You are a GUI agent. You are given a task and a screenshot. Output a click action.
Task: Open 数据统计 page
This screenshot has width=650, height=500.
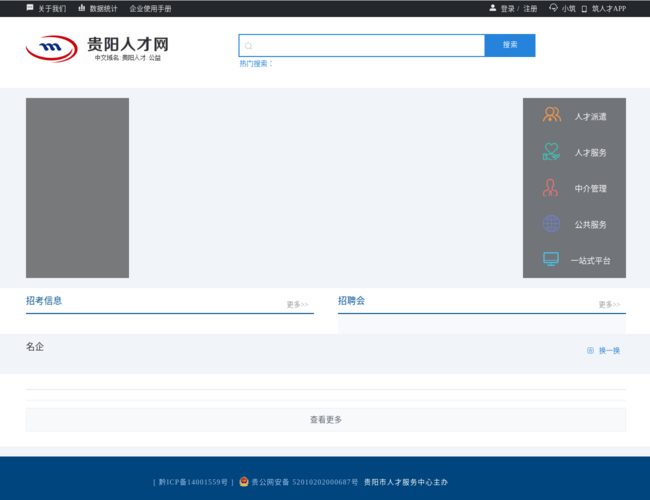pos(103,9)
